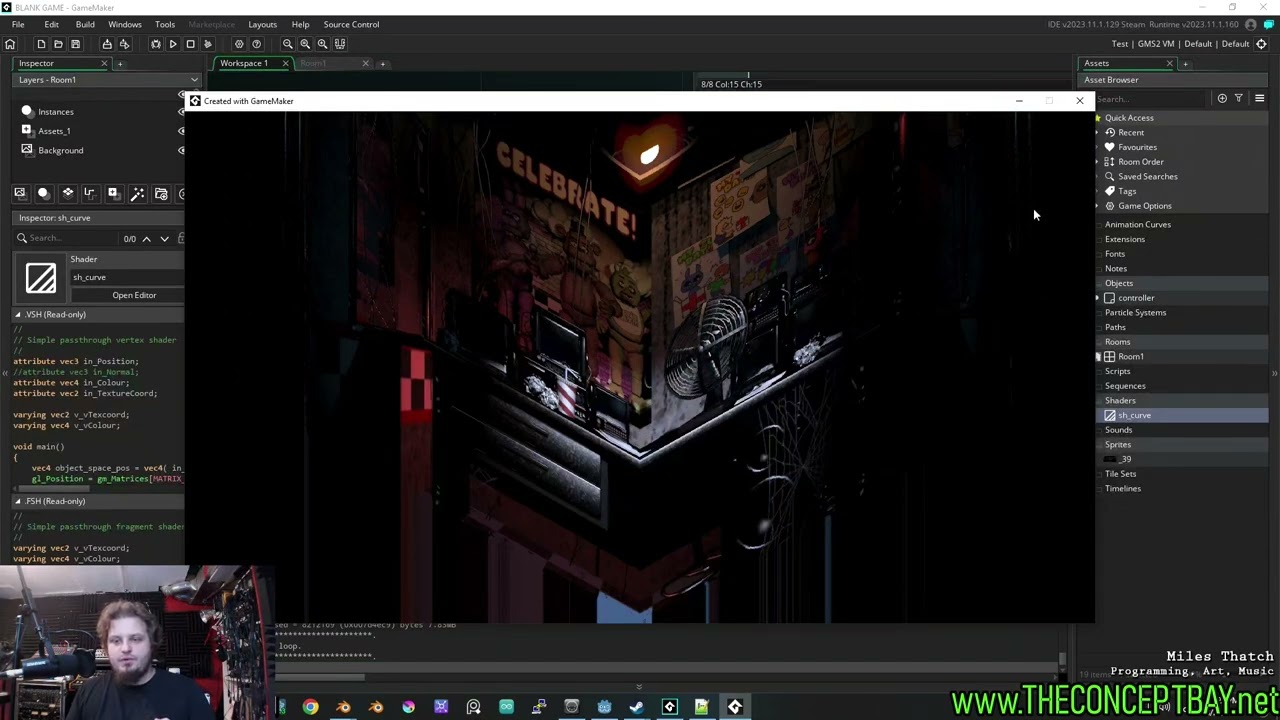This screenshot has height=720, width=1280.
Task: Create a new tile layer
Action: [67, 193]
